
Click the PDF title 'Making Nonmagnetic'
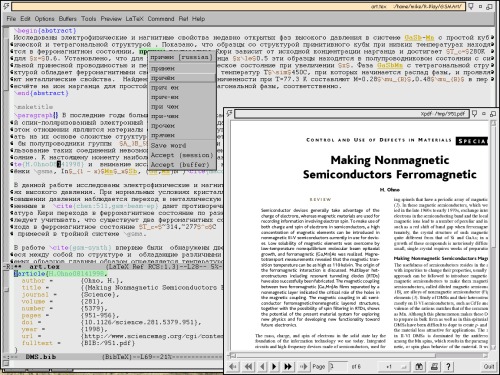[390, 160]
